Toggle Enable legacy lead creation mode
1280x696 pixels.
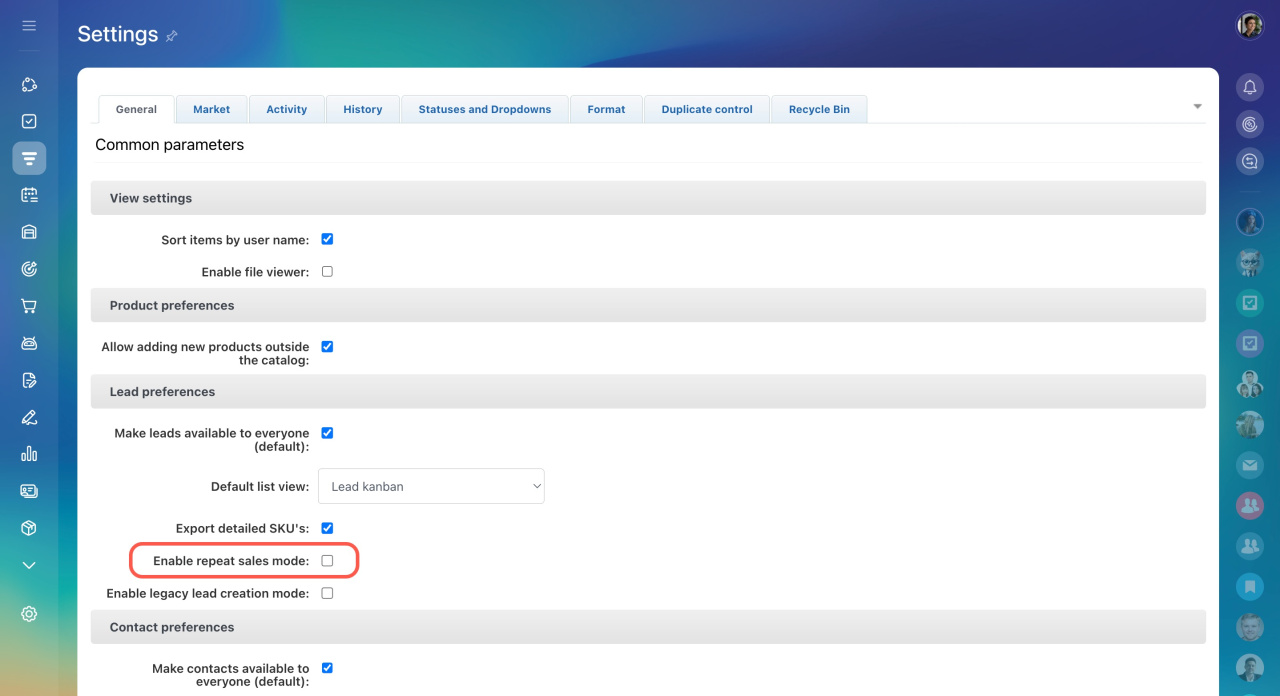pos(327,593)
